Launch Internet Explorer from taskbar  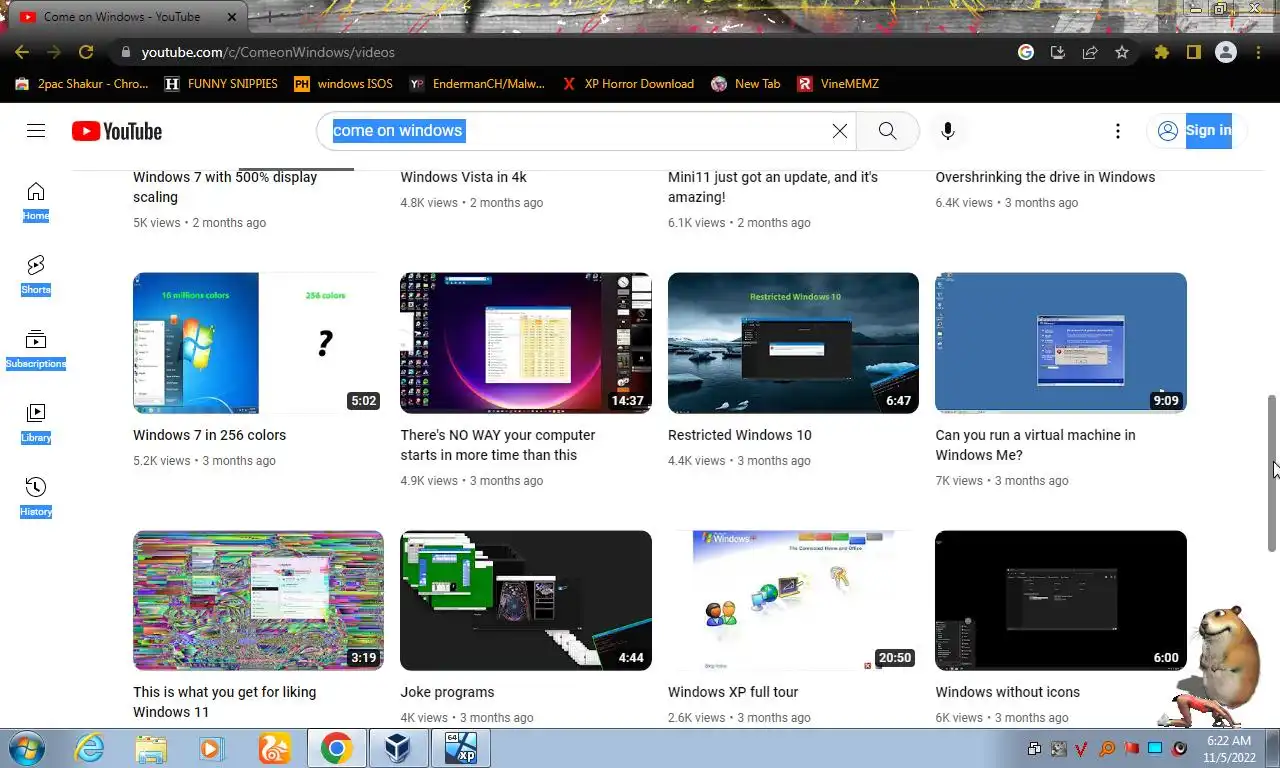click(89, 748)
